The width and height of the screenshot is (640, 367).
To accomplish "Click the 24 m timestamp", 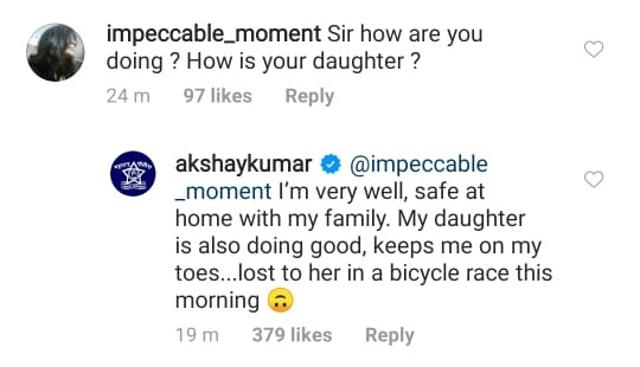I will coord(128,96).
